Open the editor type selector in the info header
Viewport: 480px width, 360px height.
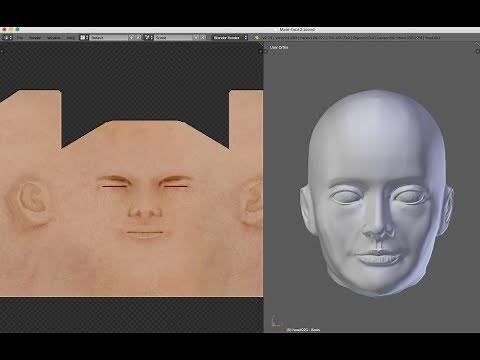[7, 38]
